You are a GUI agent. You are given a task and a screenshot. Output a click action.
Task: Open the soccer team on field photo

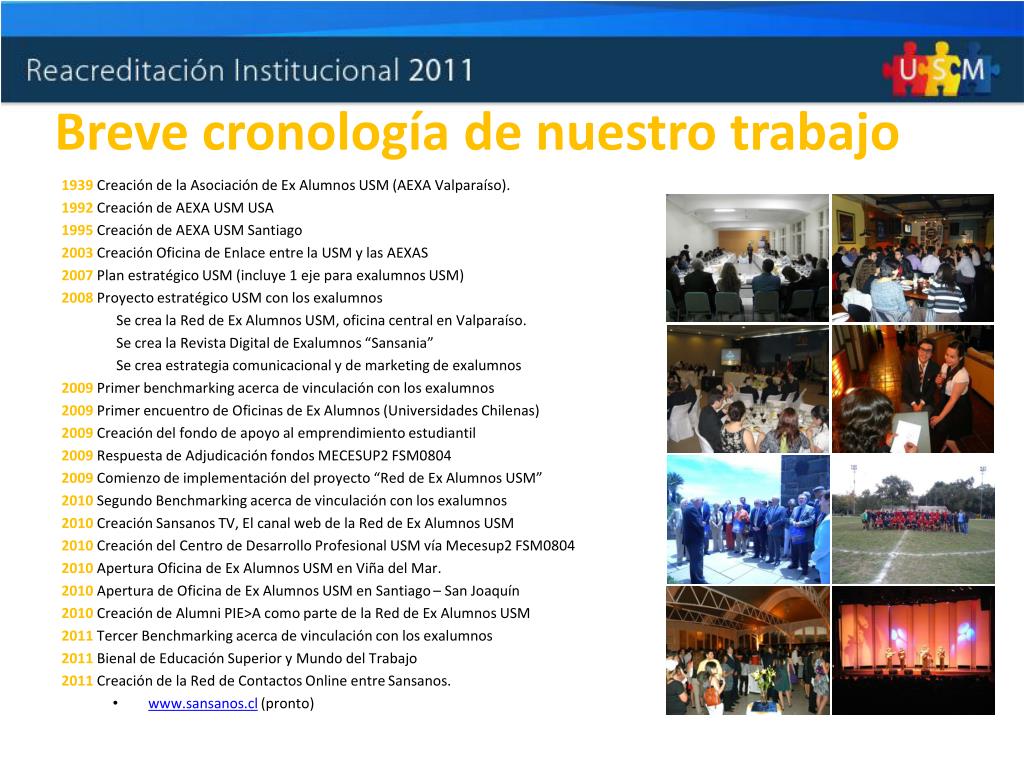(x=914, y=520)
